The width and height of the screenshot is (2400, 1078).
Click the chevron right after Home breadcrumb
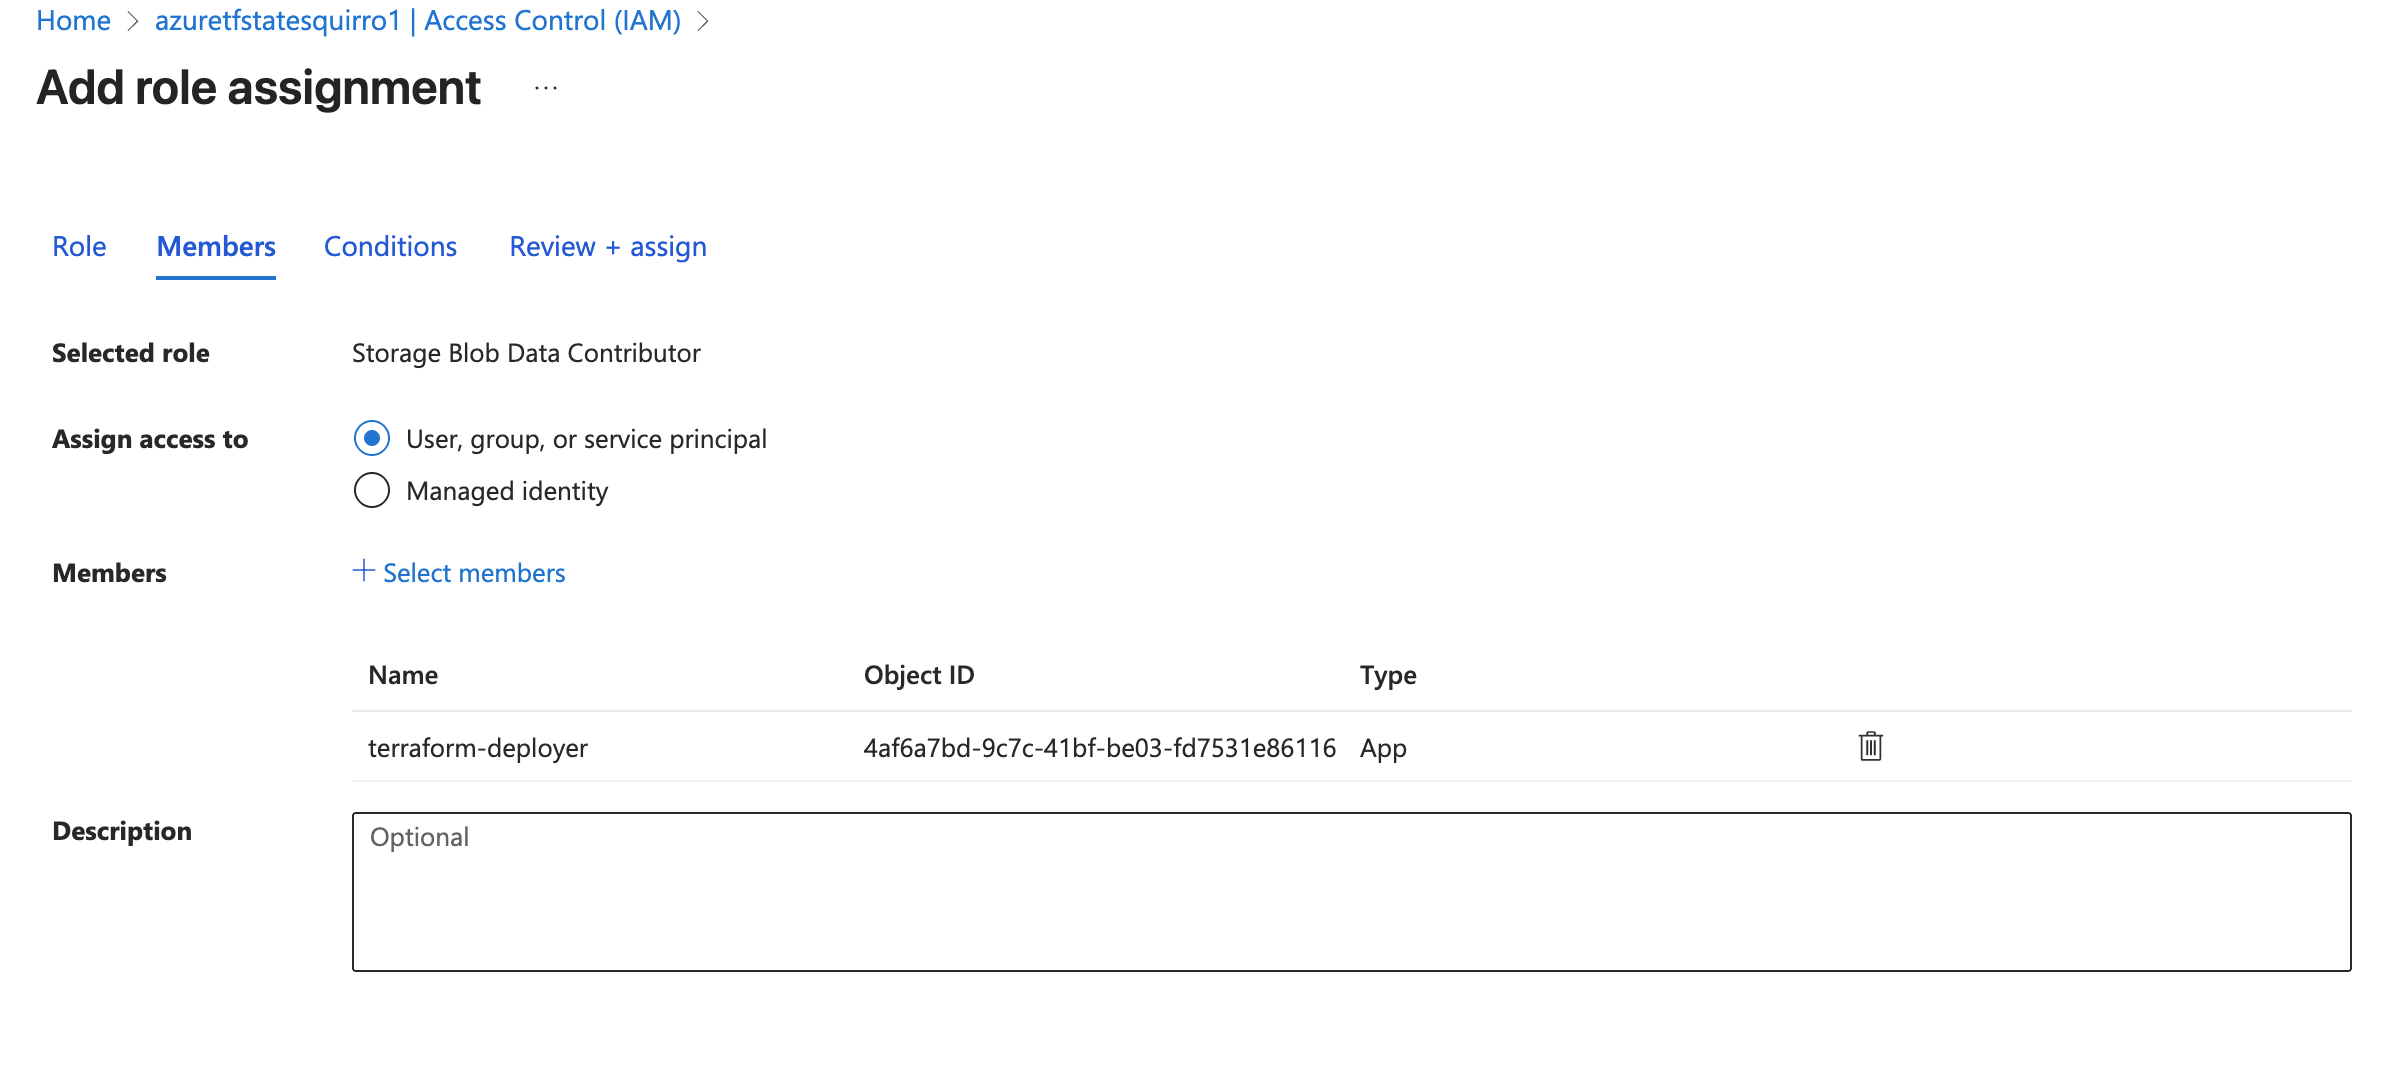(133, 21)
